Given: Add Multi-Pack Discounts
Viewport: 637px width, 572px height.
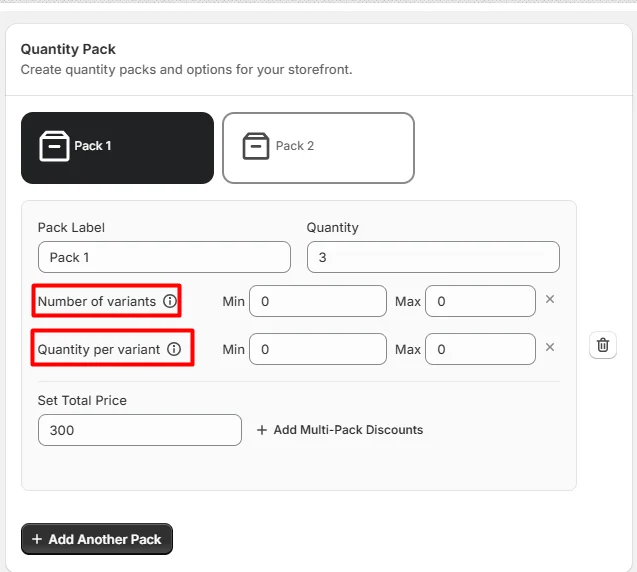Looking at the screenshot, I should tap(340, 430).
